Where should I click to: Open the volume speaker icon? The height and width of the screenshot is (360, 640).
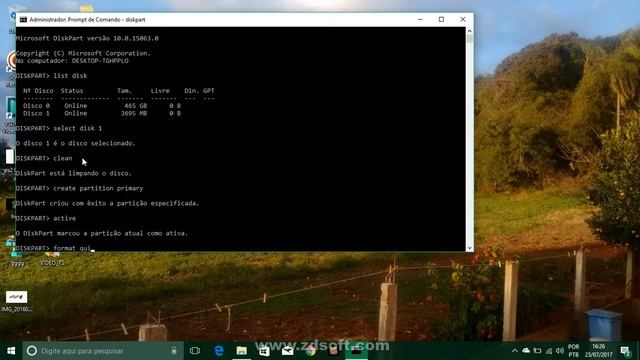pyautogui.click(x=560, y=351)
